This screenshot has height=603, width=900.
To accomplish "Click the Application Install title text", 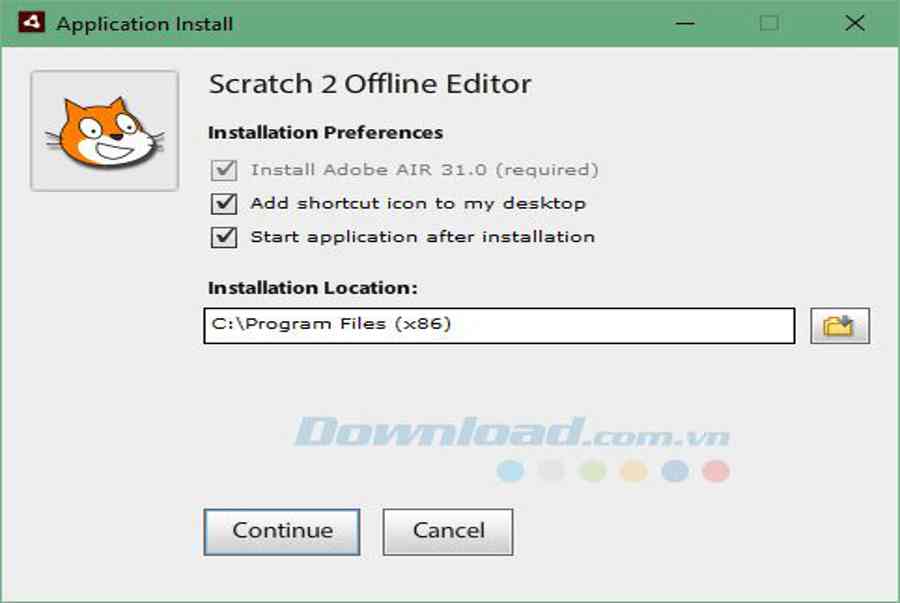I will click(x=145, y=24).
